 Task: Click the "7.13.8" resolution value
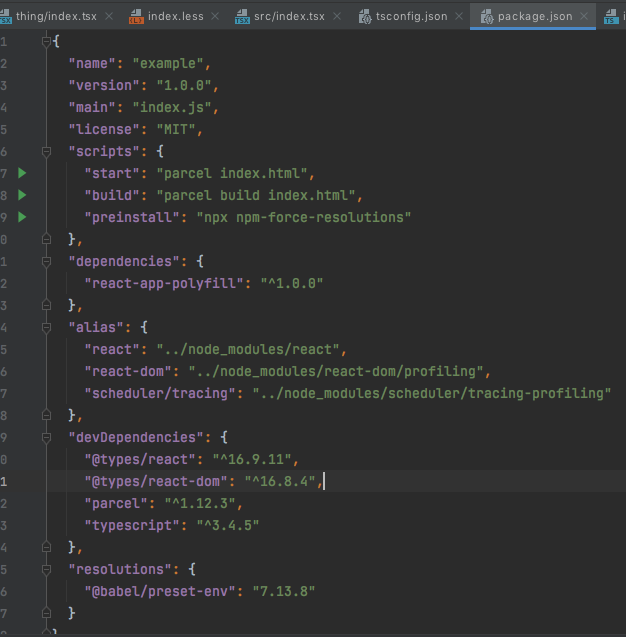pyautogui.click(x=284, y=592)
